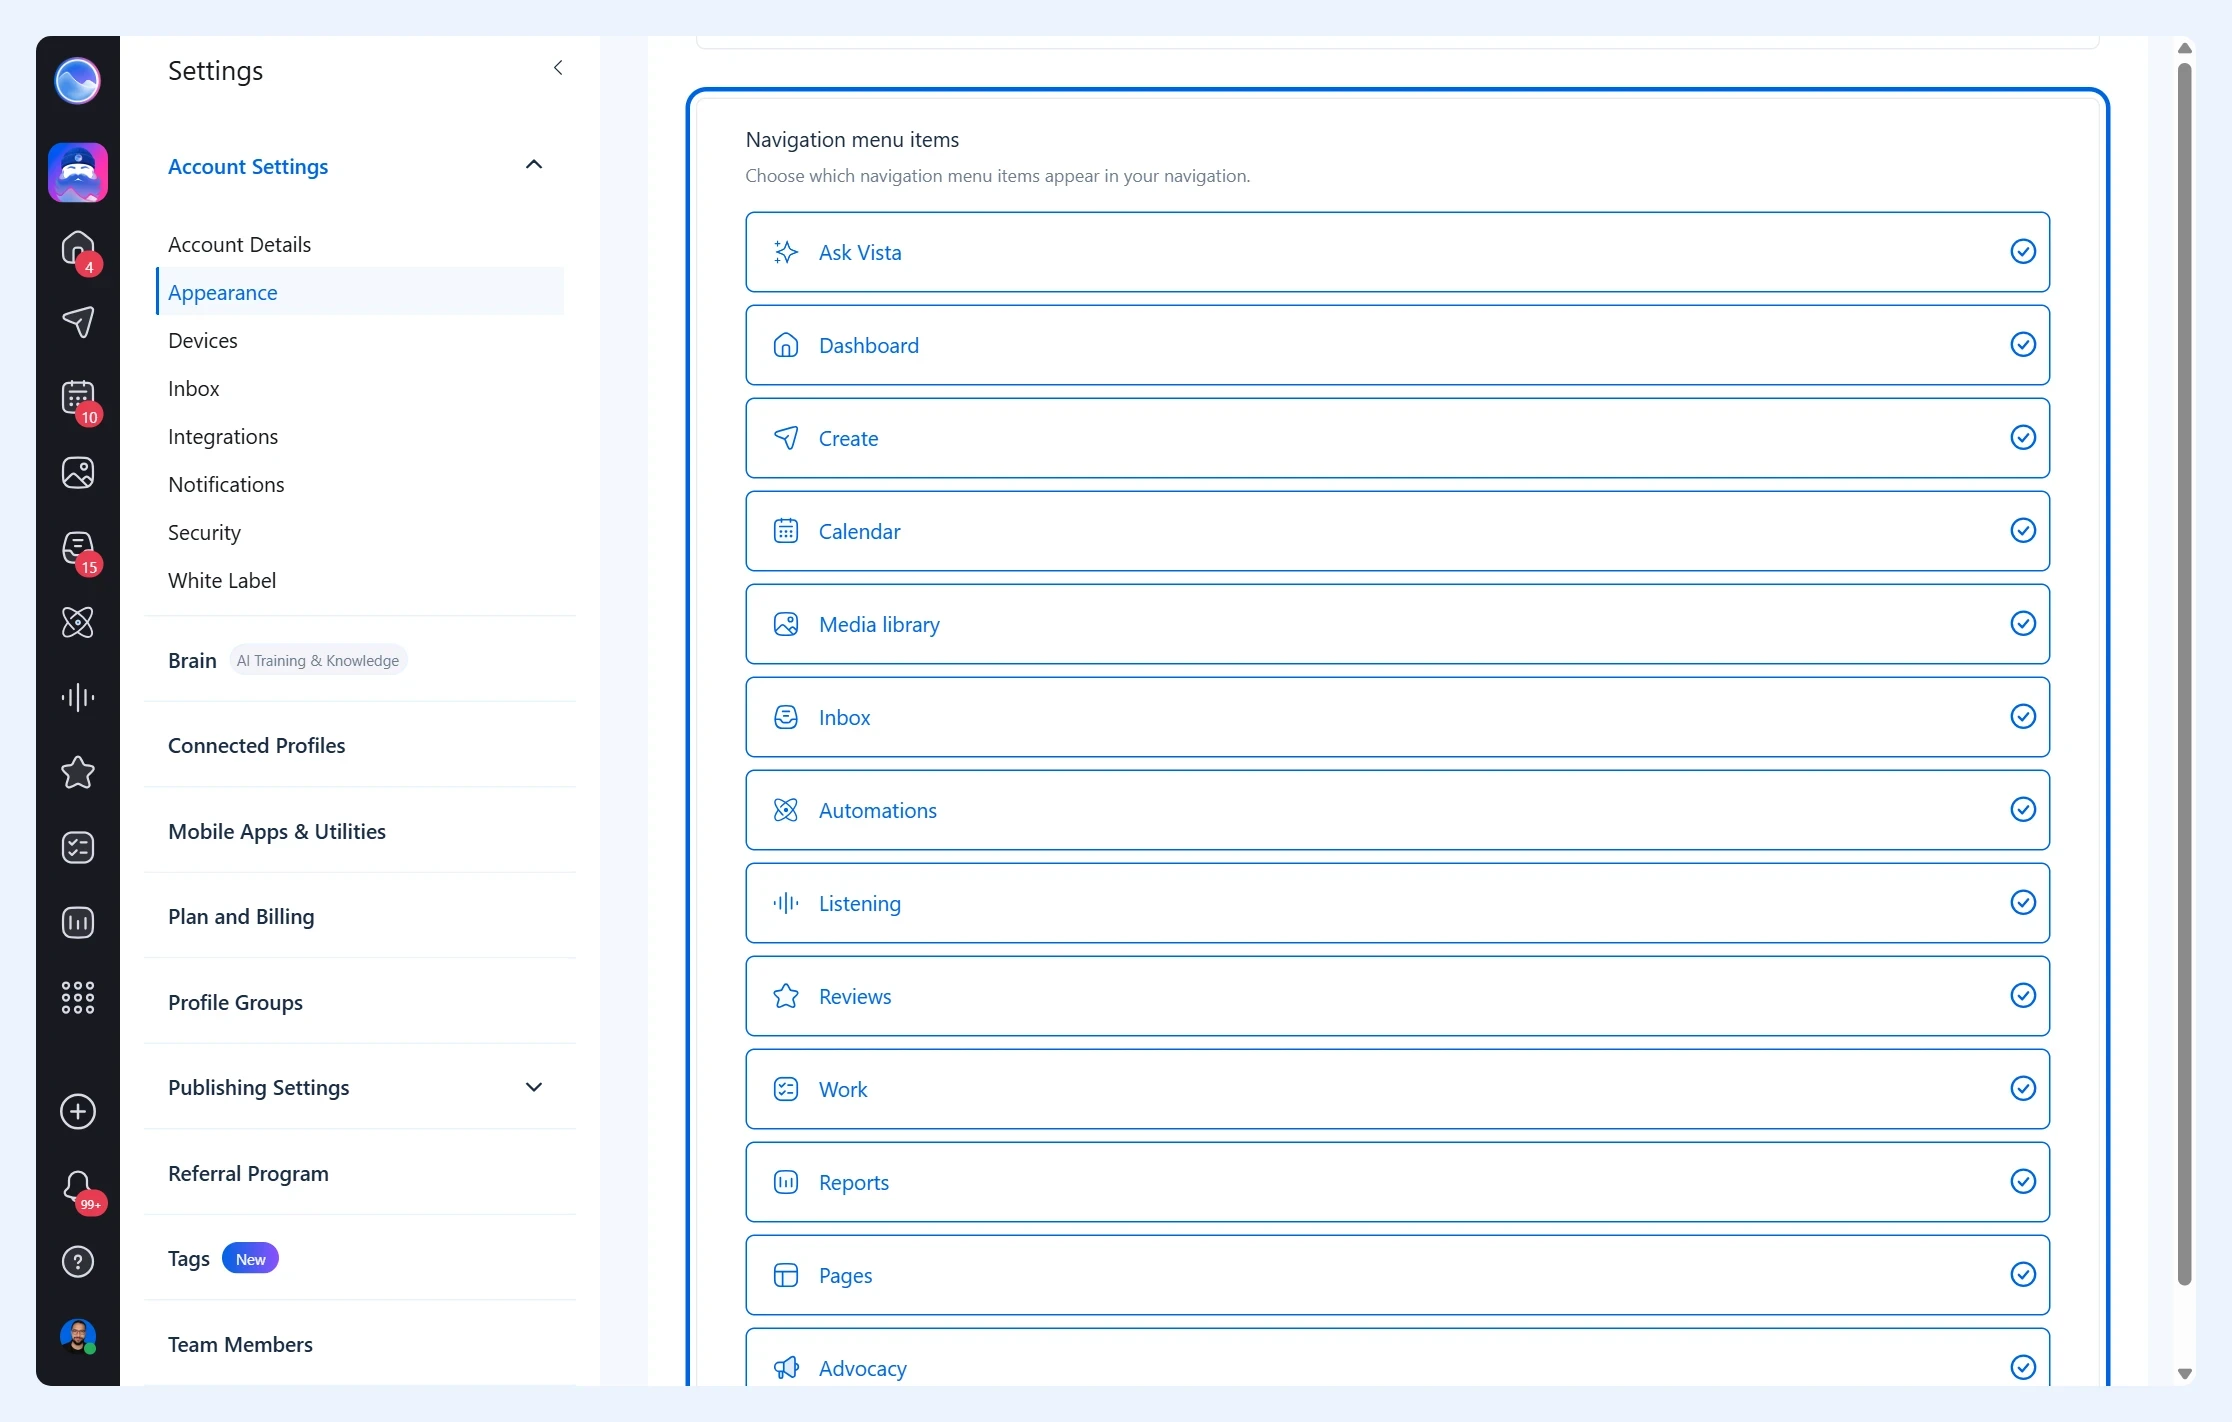Open the Media library icon in left rail

pyautogui.click(x=78, y=473)
